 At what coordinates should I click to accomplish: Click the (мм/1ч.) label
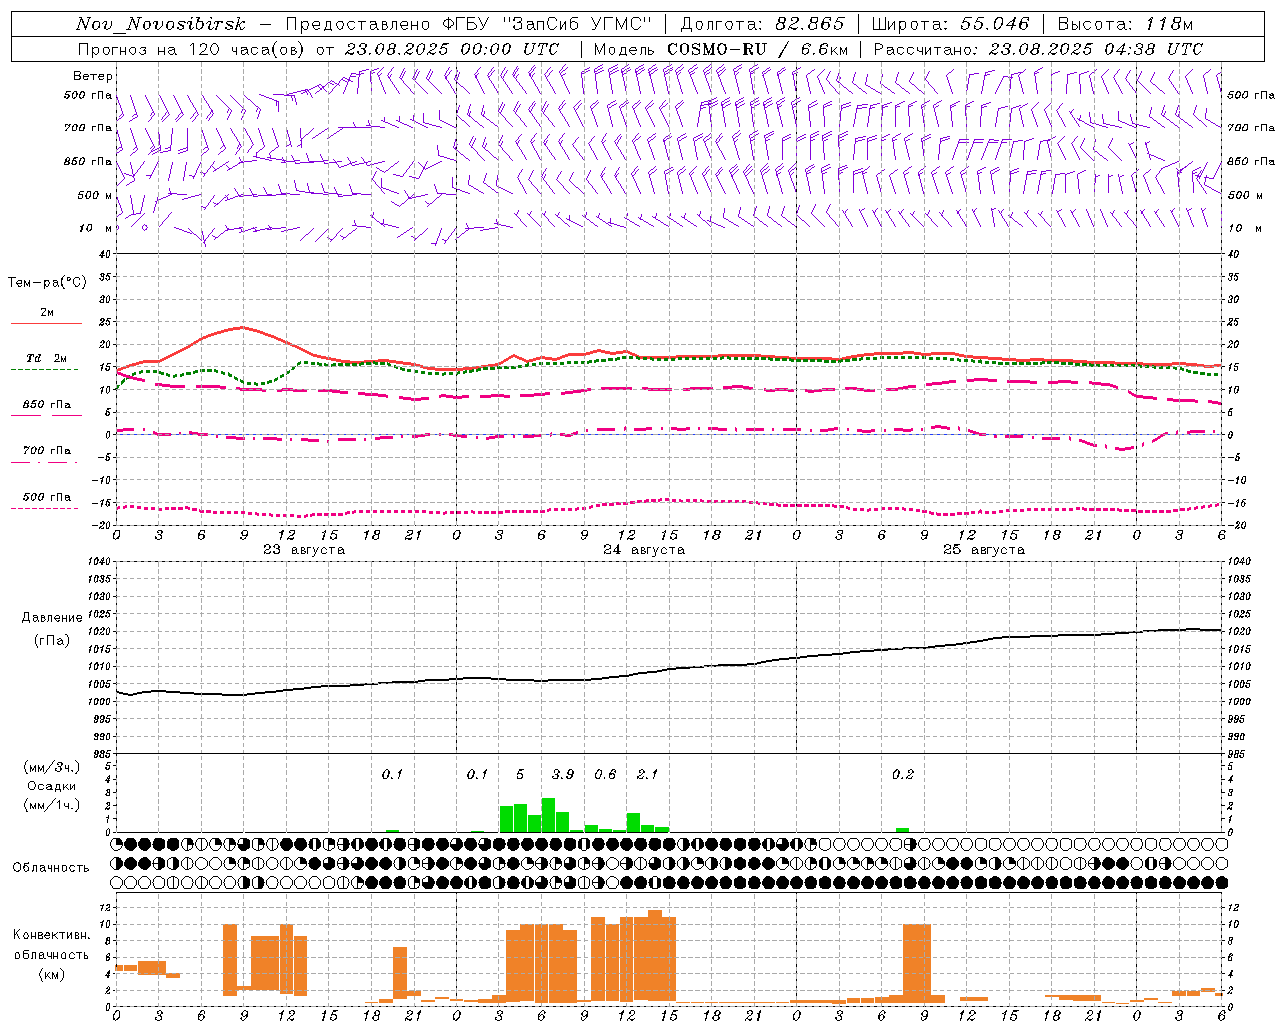52,805
